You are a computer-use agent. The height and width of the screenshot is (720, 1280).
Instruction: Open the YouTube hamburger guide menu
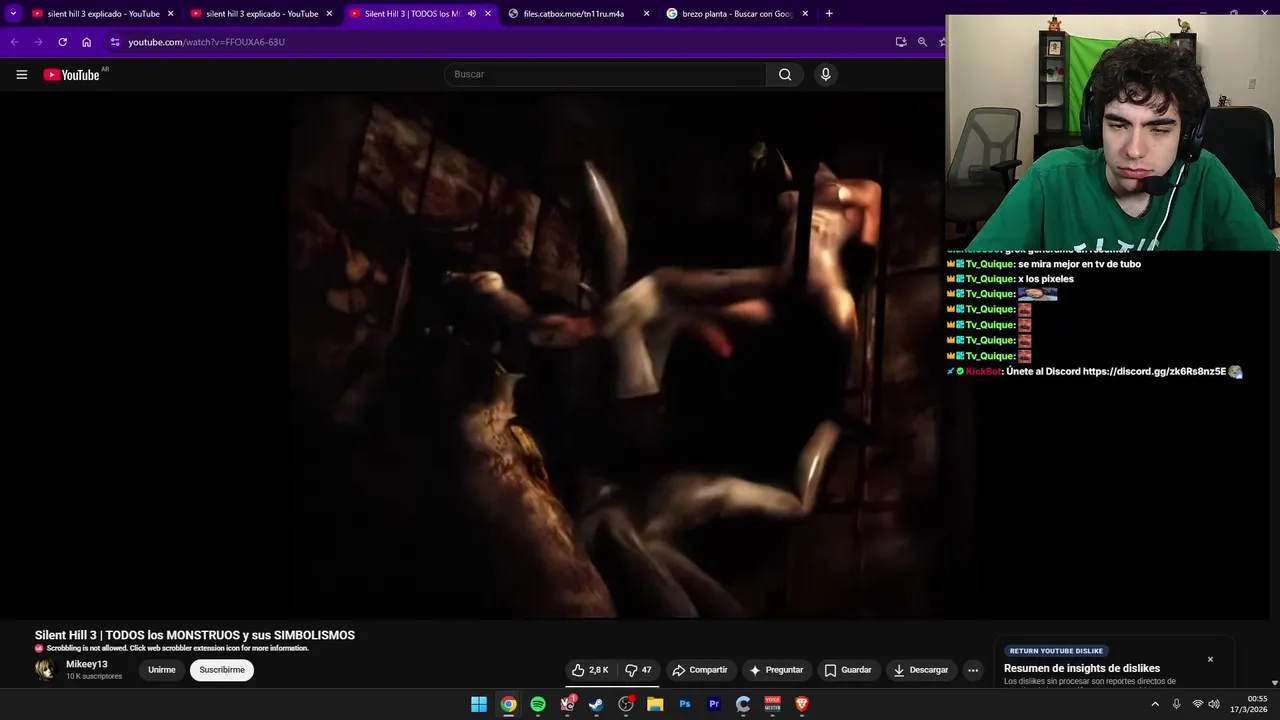coord(22,74)
